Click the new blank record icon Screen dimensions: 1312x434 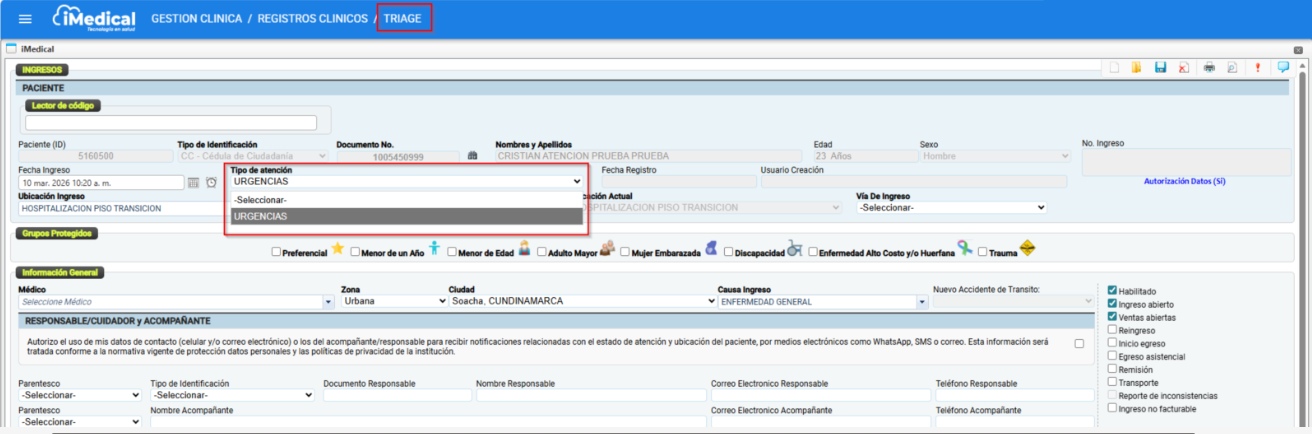coord(1114,68)
